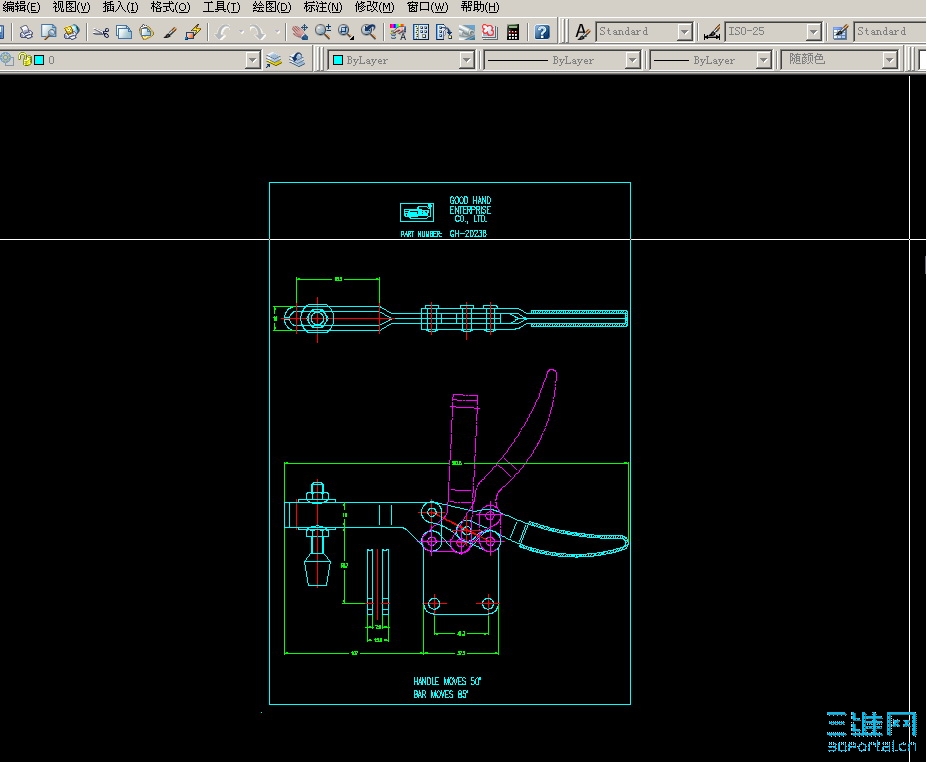
Task: Open the undo history dropdown arrow
Action: pos(241,32)
